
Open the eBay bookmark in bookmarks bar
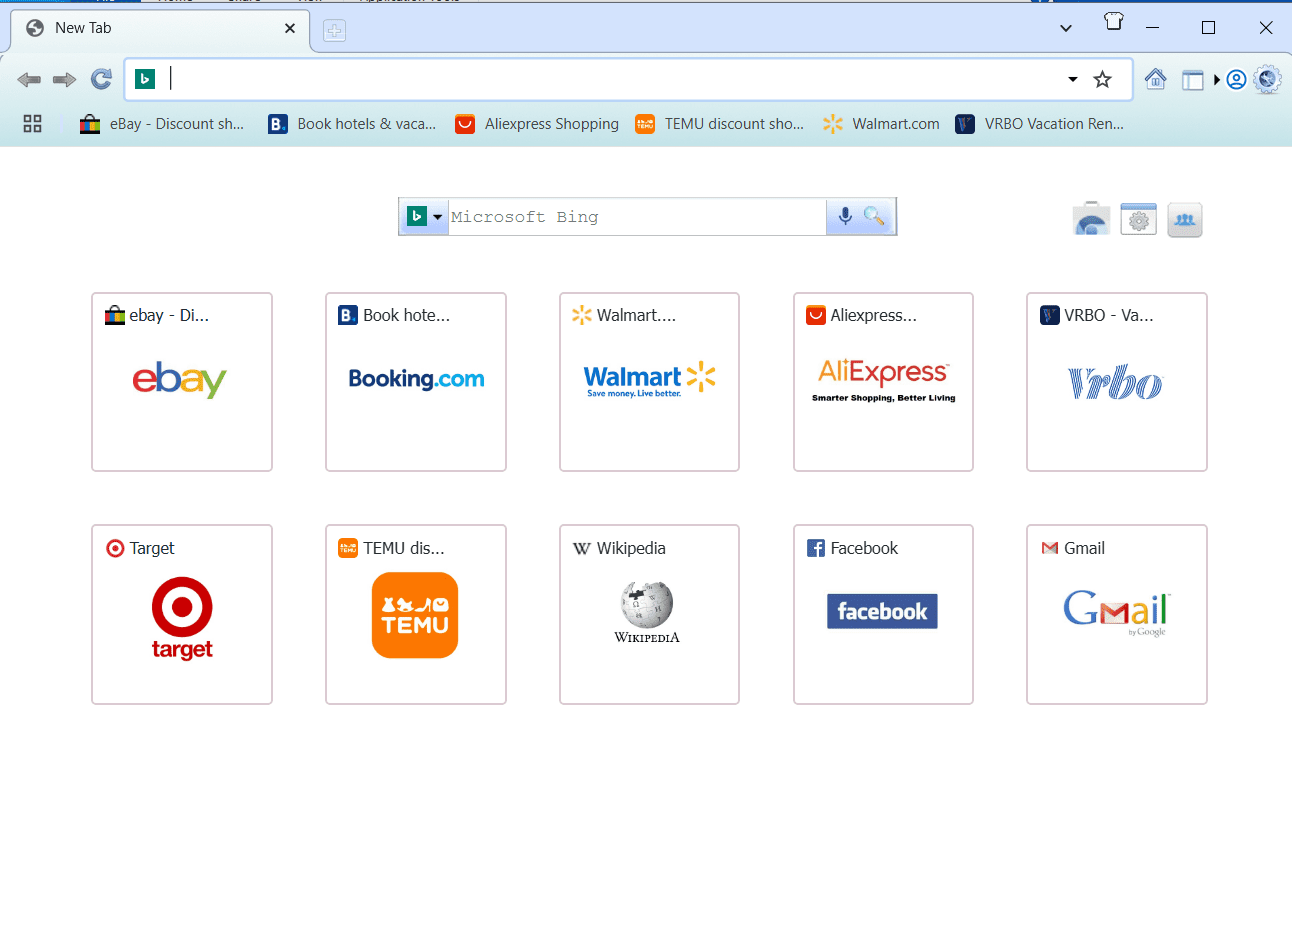click(x=162, y=124)
